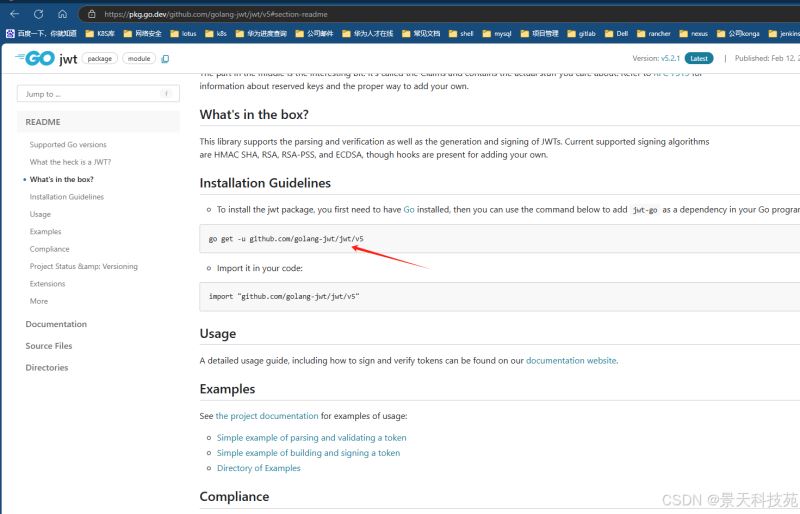Go back to the previous page
Screen dimensions: 800x514
(14, 14)
